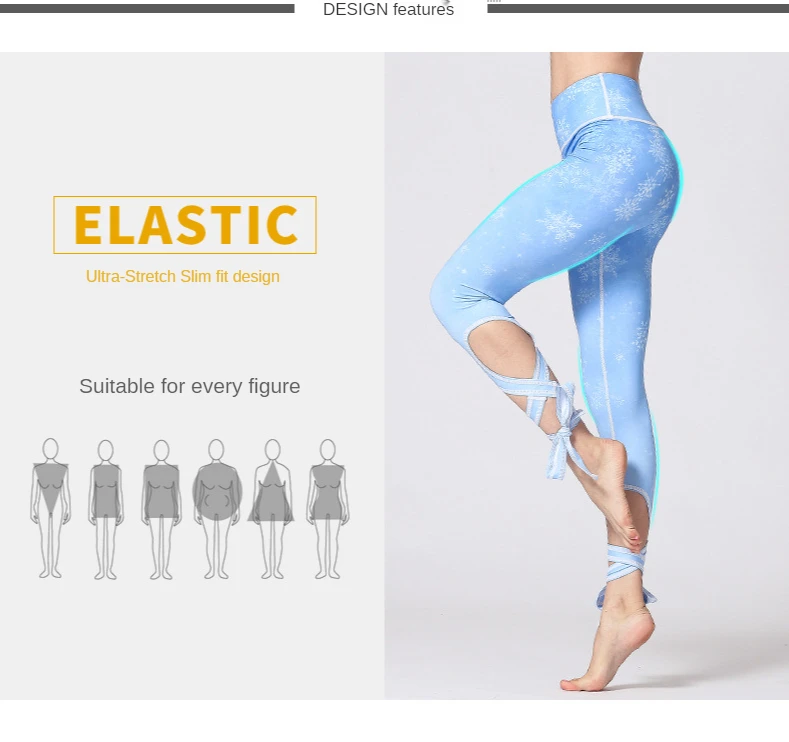789x742 pixels.
Task: Select the triangle pear body shape figure
Action: click(272, 509)
